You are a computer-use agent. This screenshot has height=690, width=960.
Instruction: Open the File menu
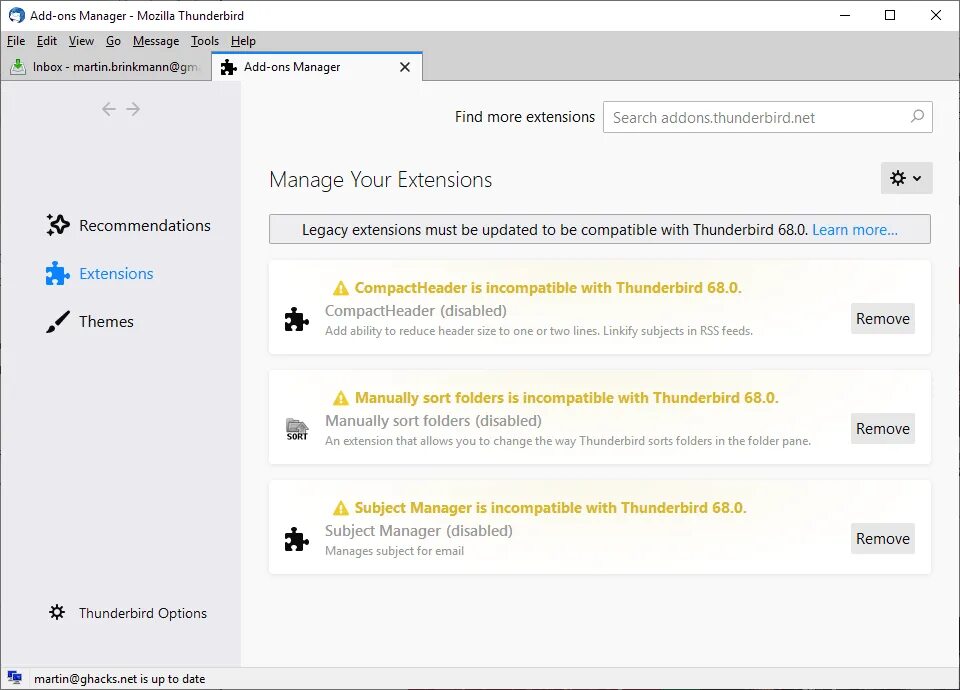point(16,41)
